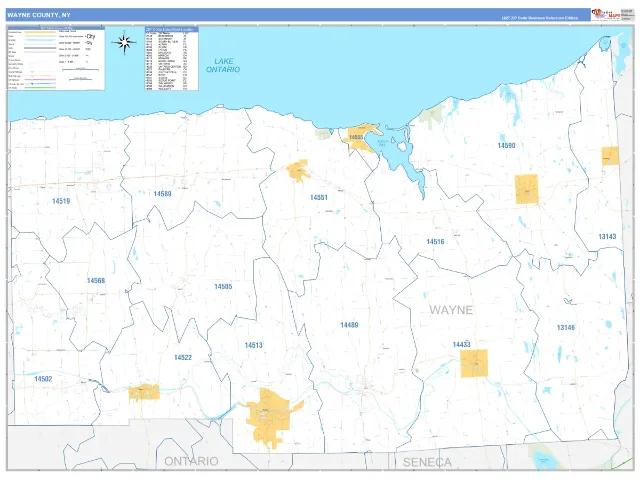
Task: Select ZIP code label 14522
Action: (183, 358)
